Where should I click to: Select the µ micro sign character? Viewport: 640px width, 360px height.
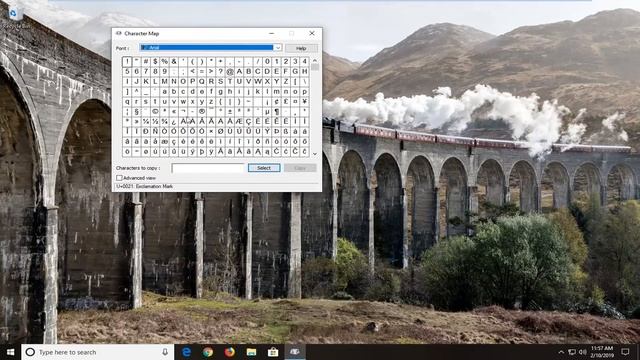tap(267, 111)
